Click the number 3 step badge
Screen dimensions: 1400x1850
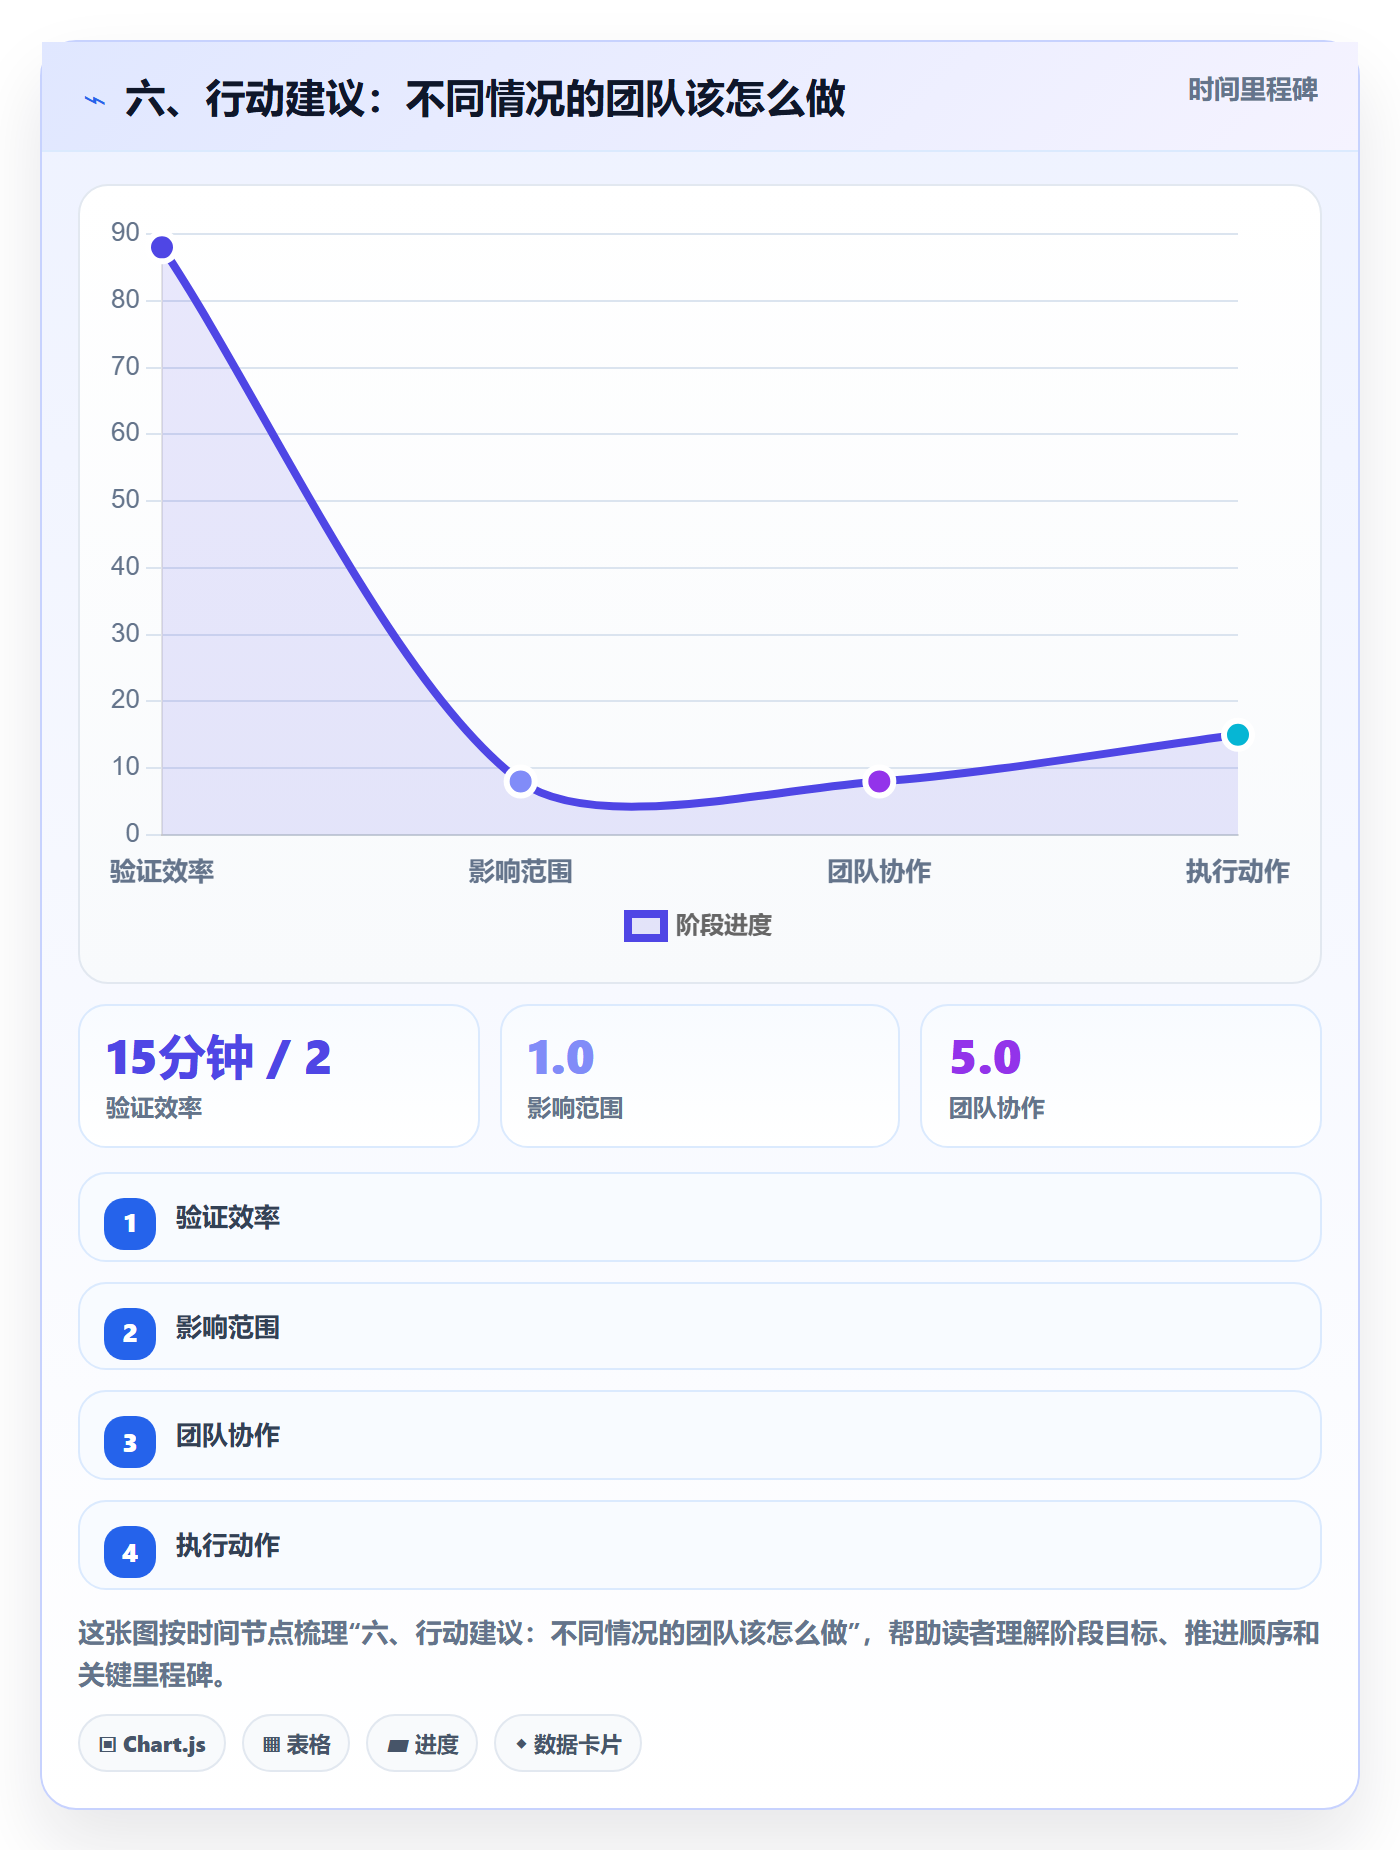click(x=130, y=1442)
